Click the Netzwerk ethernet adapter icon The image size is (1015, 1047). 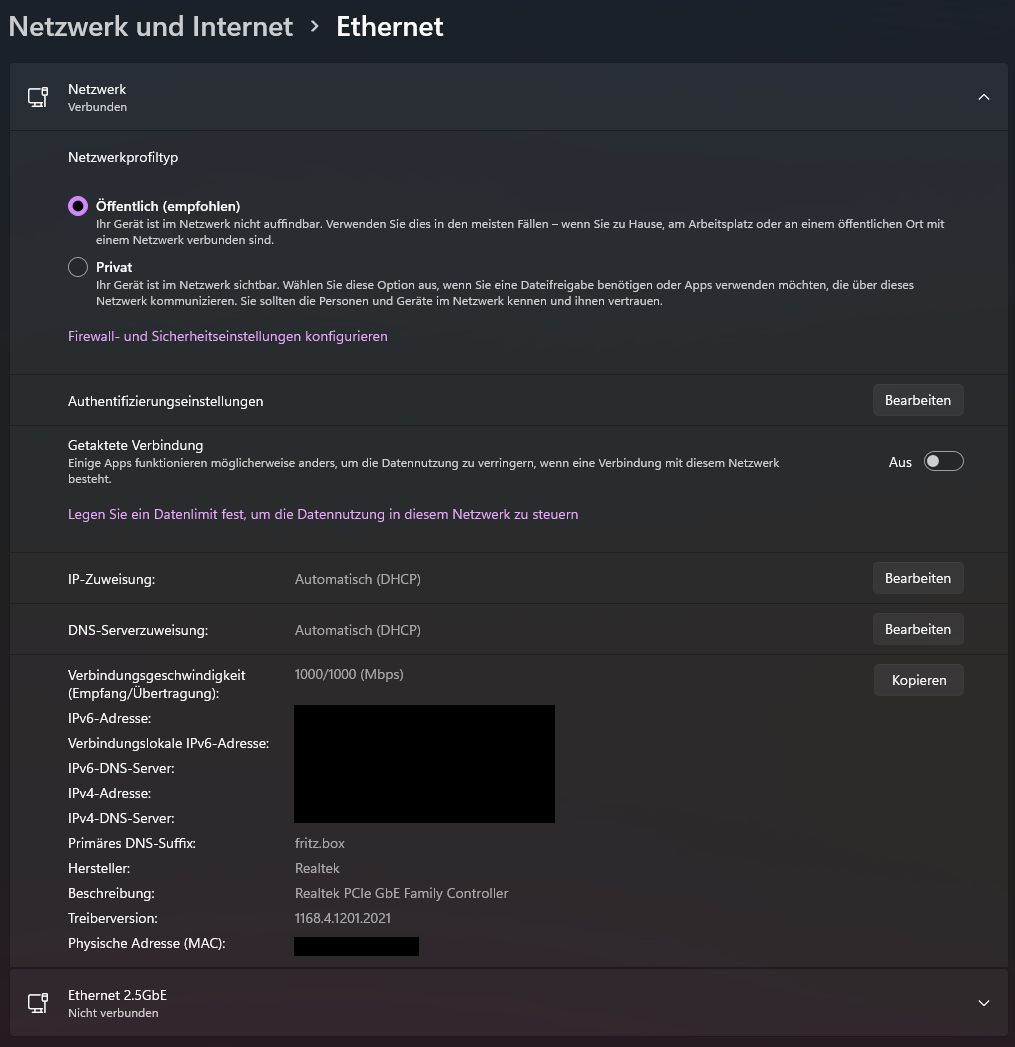tap(38, 97)
